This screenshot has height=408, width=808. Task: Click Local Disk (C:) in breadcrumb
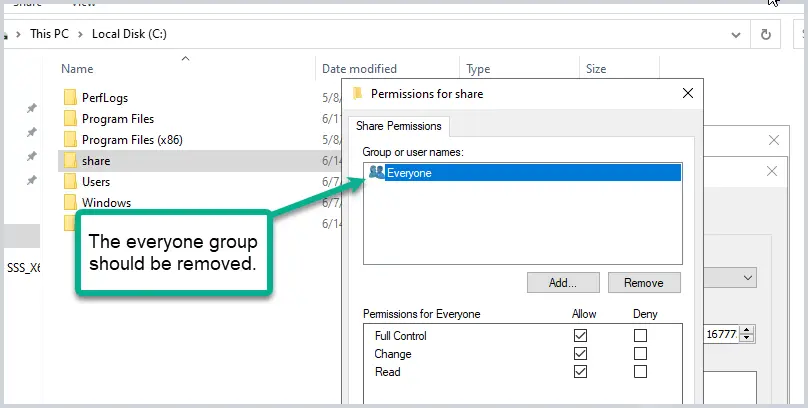pyautogui.click(x=129, y=34)
